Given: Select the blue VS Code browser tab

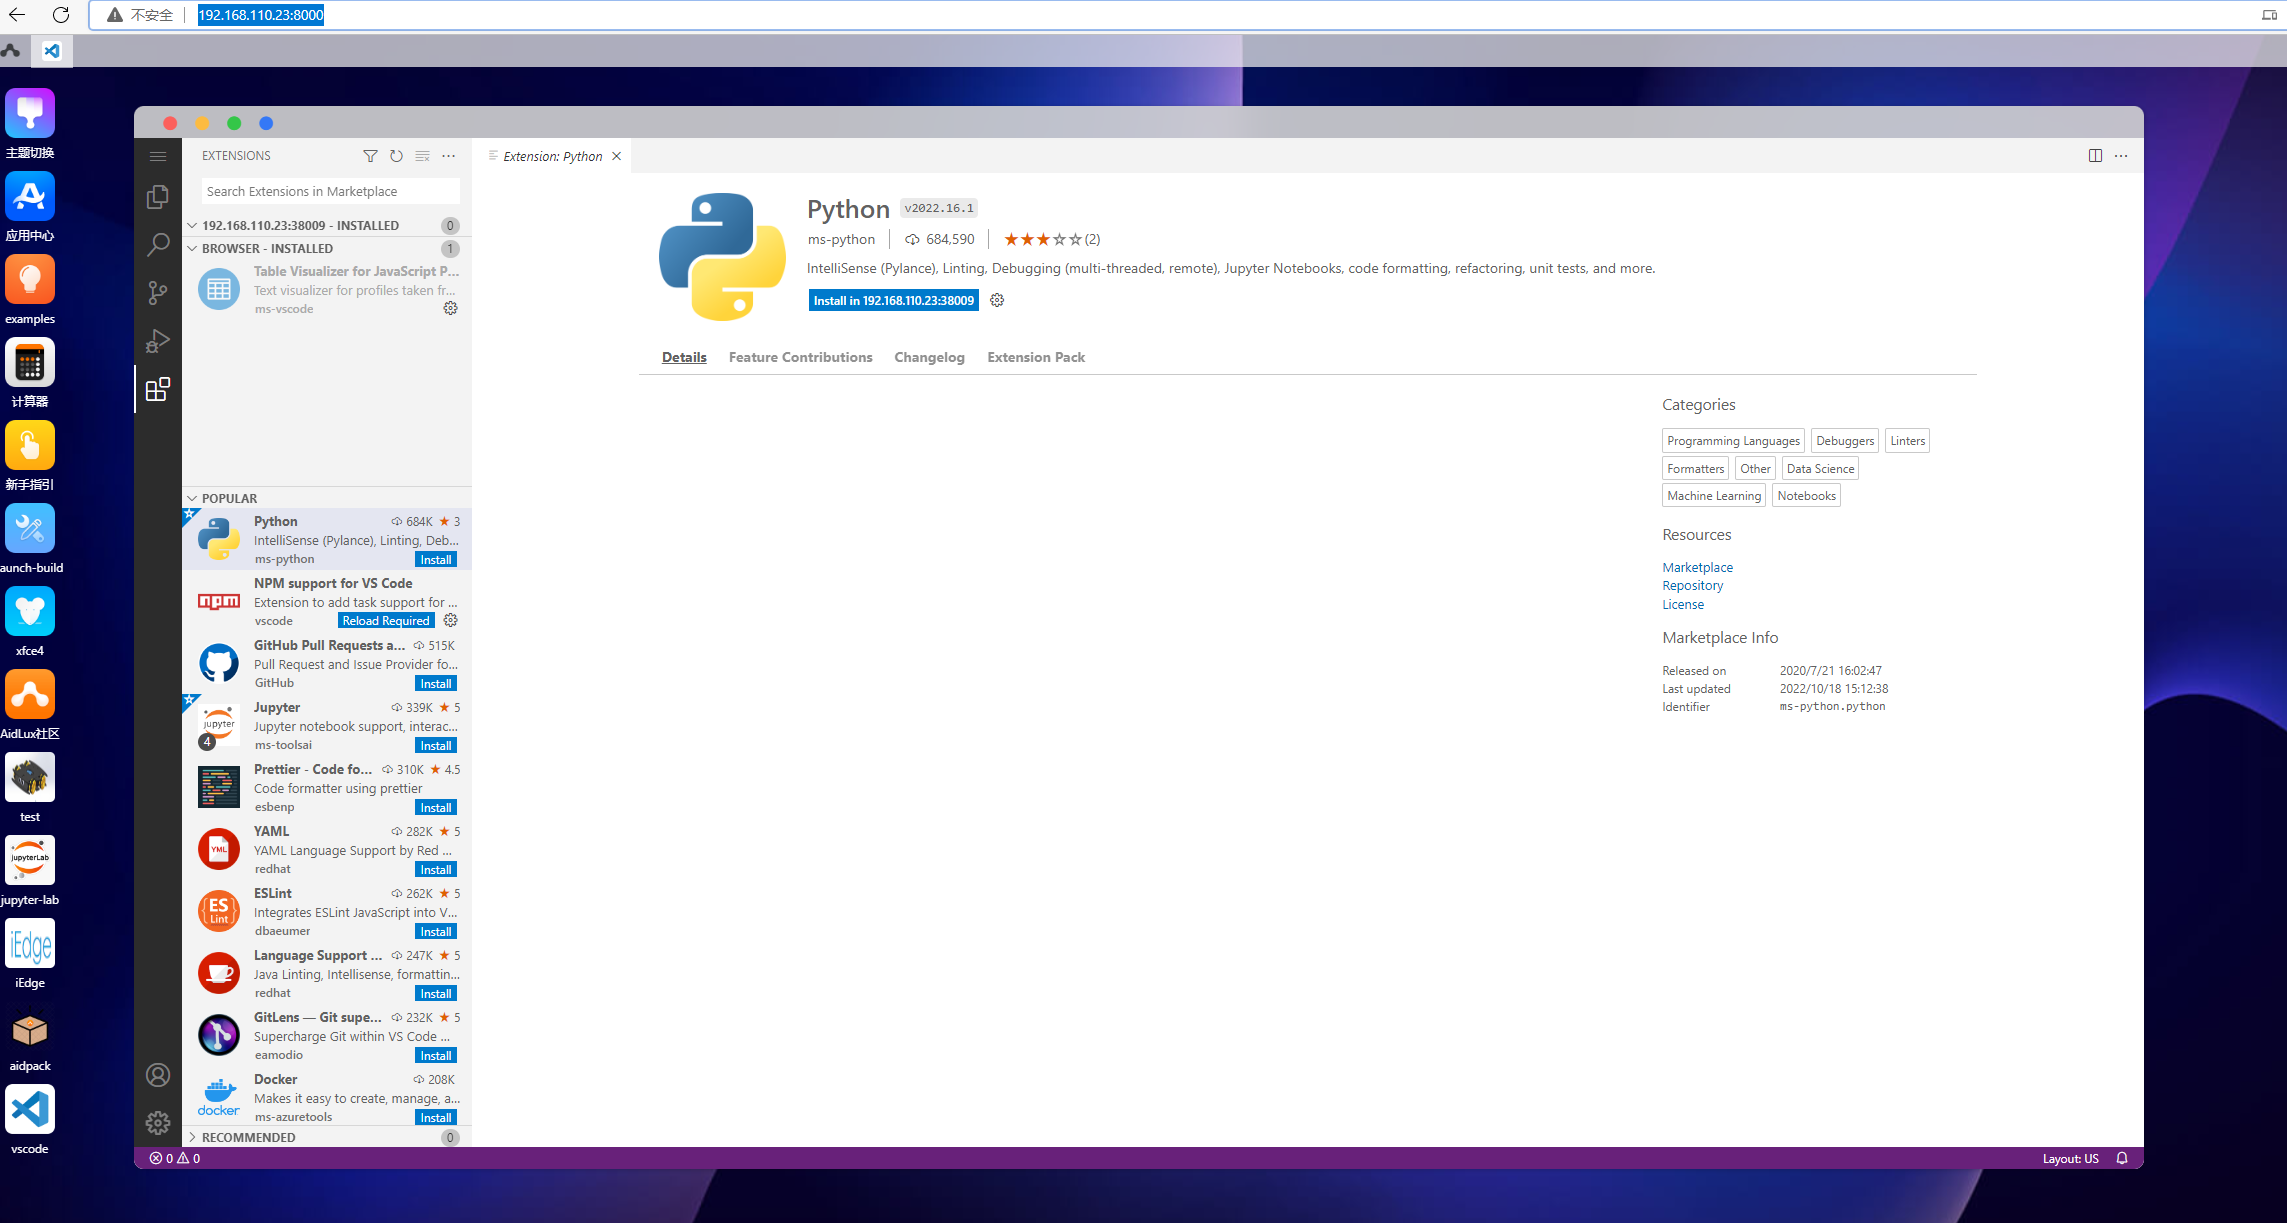Looking at the screenshot, I should (52, 50).
